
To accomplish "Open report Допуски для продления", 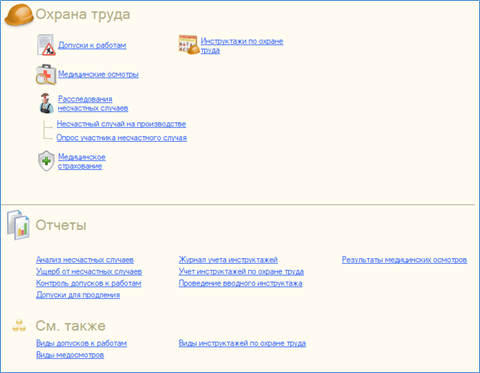I will coord(78,295).
